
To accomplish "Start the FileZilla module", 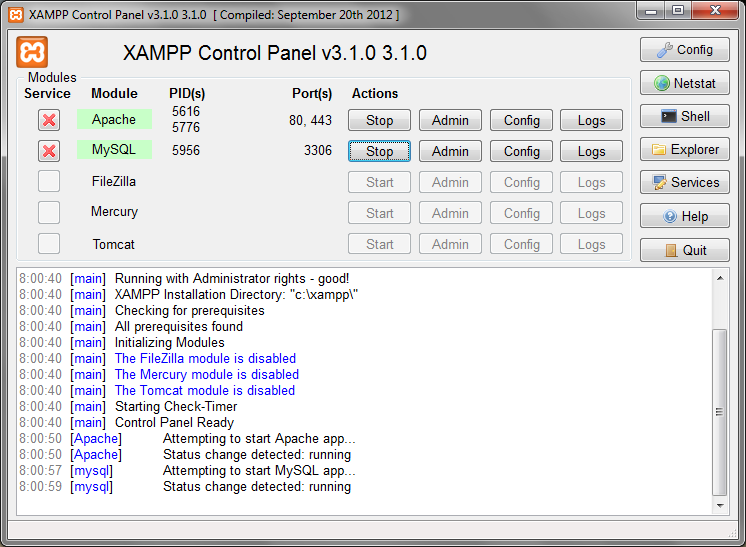I will coord(379,182).
